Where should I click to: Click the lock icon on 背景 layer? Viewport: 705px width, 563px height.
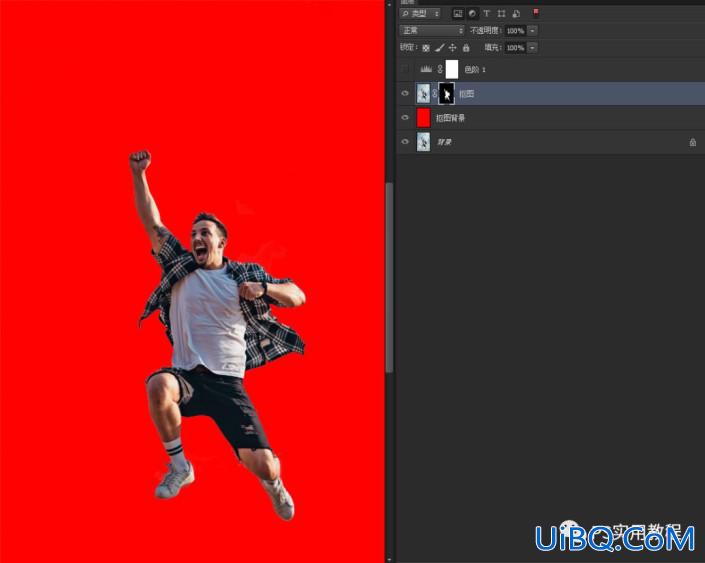click(x=692, y=143)
